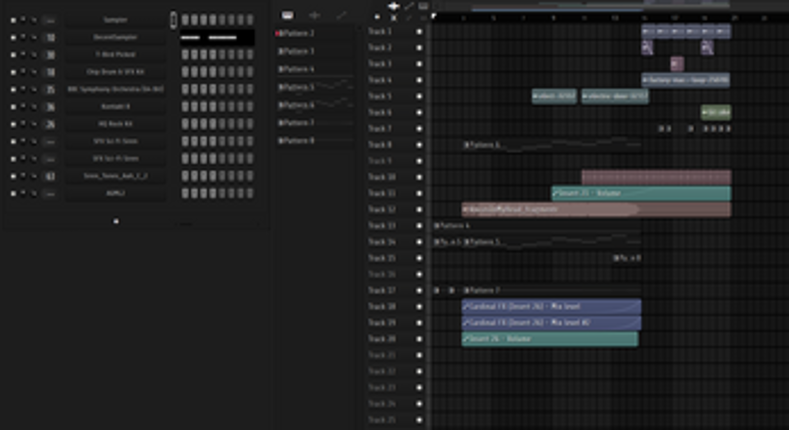The width and height of the screenshot is (789, 430).
Task: Click the playlist overview minimap at top
Action: (609, 6)
